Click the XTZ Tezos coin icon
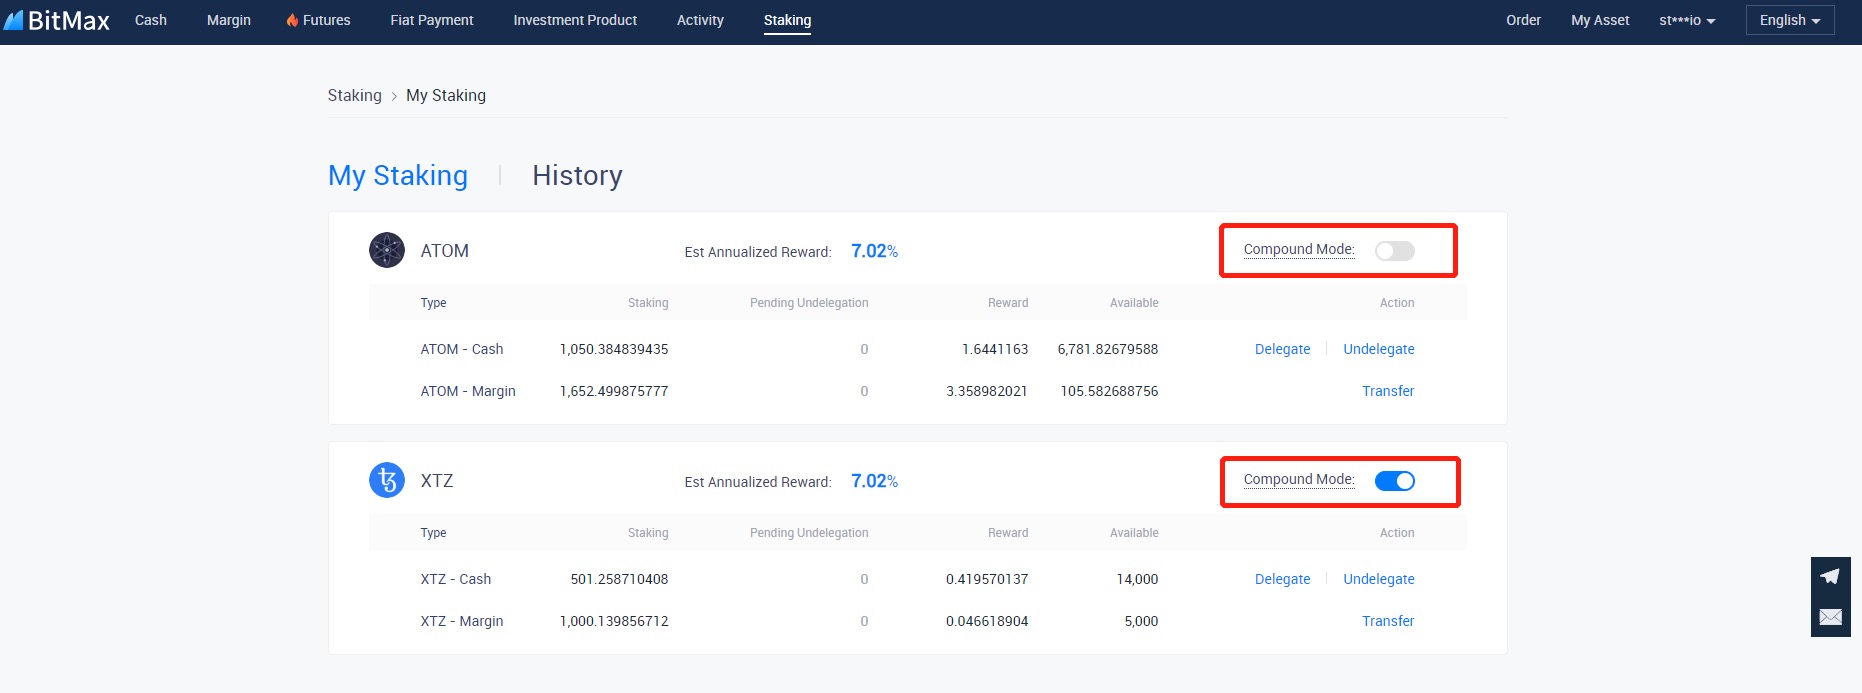1862x693 pixels. coord(387,481)
